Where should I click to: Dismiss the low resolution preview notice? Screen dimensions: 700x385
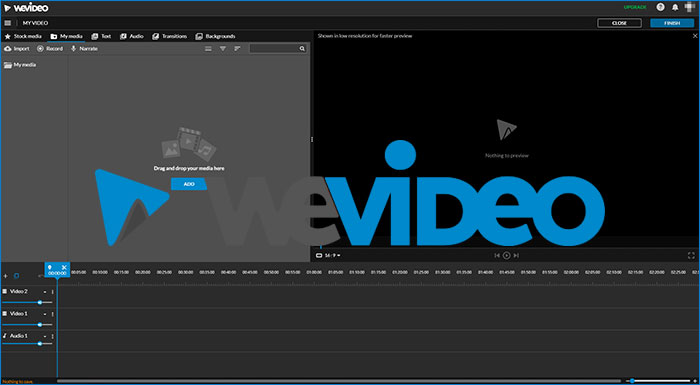[x=695, y=36]
